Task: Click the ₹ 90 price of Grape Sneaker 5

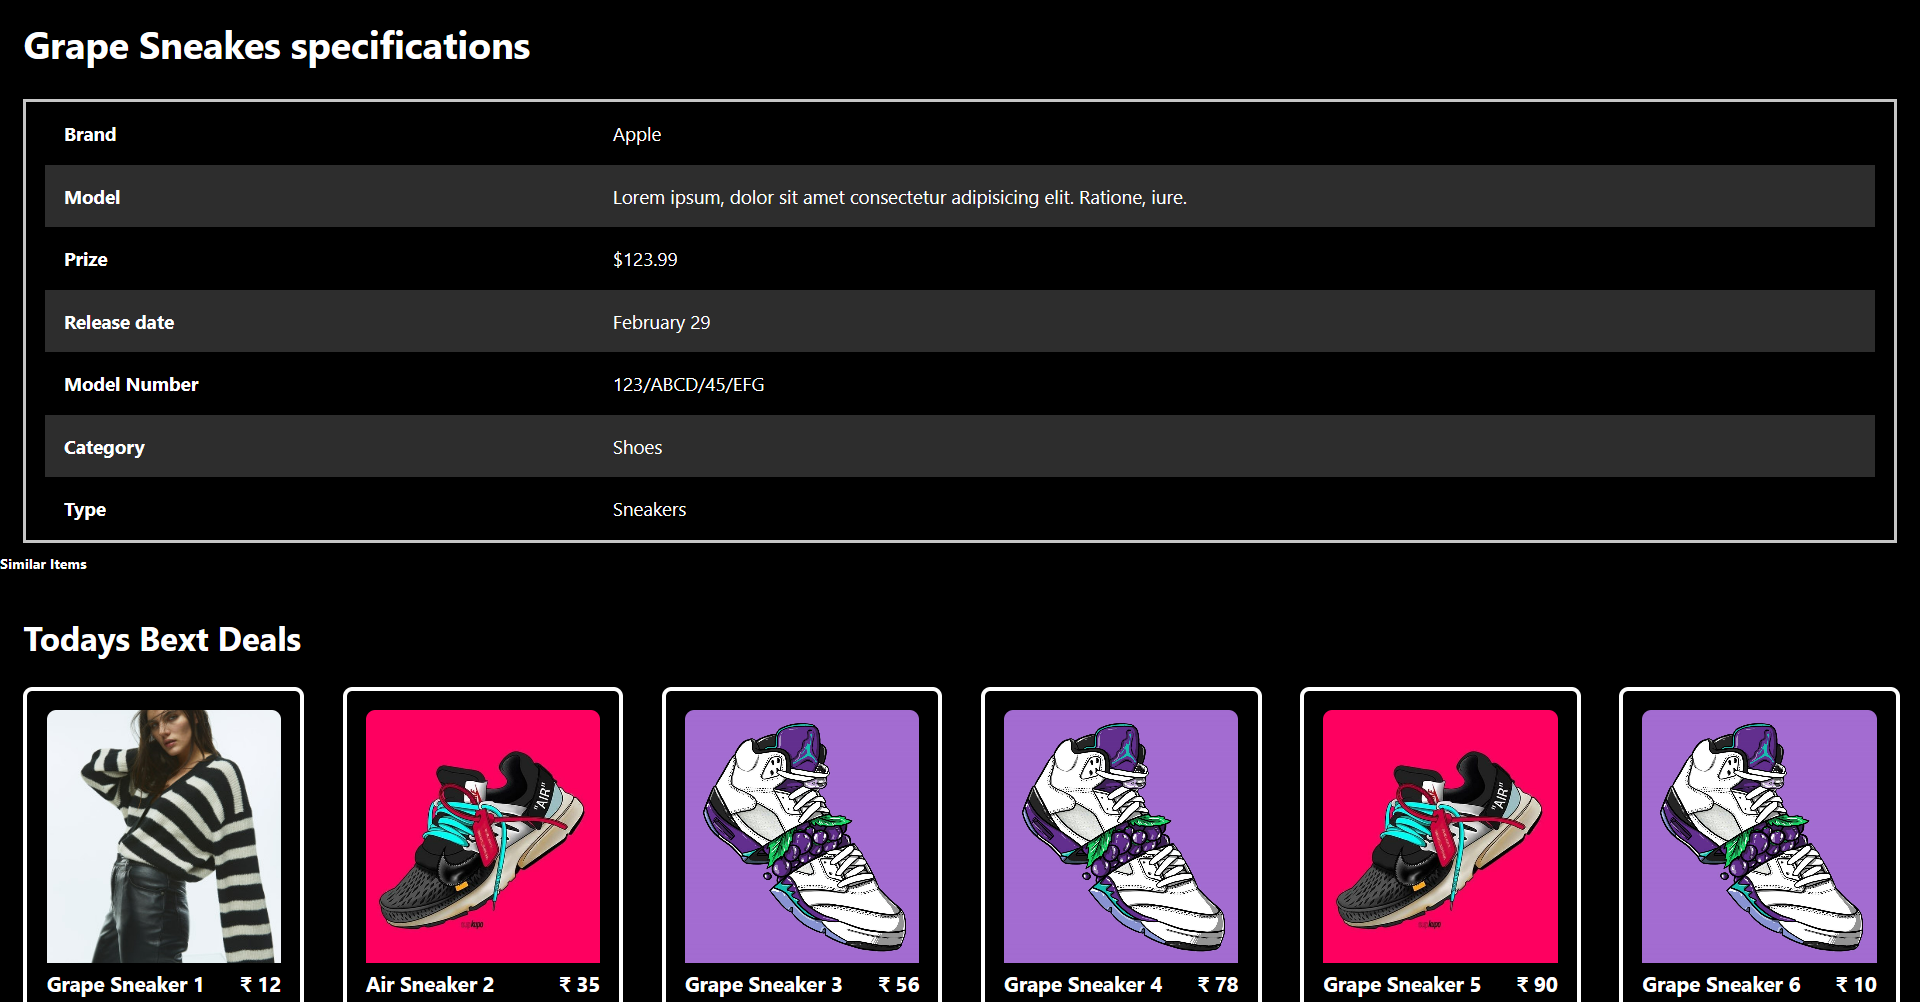Action: click(x=1536, y=984)
